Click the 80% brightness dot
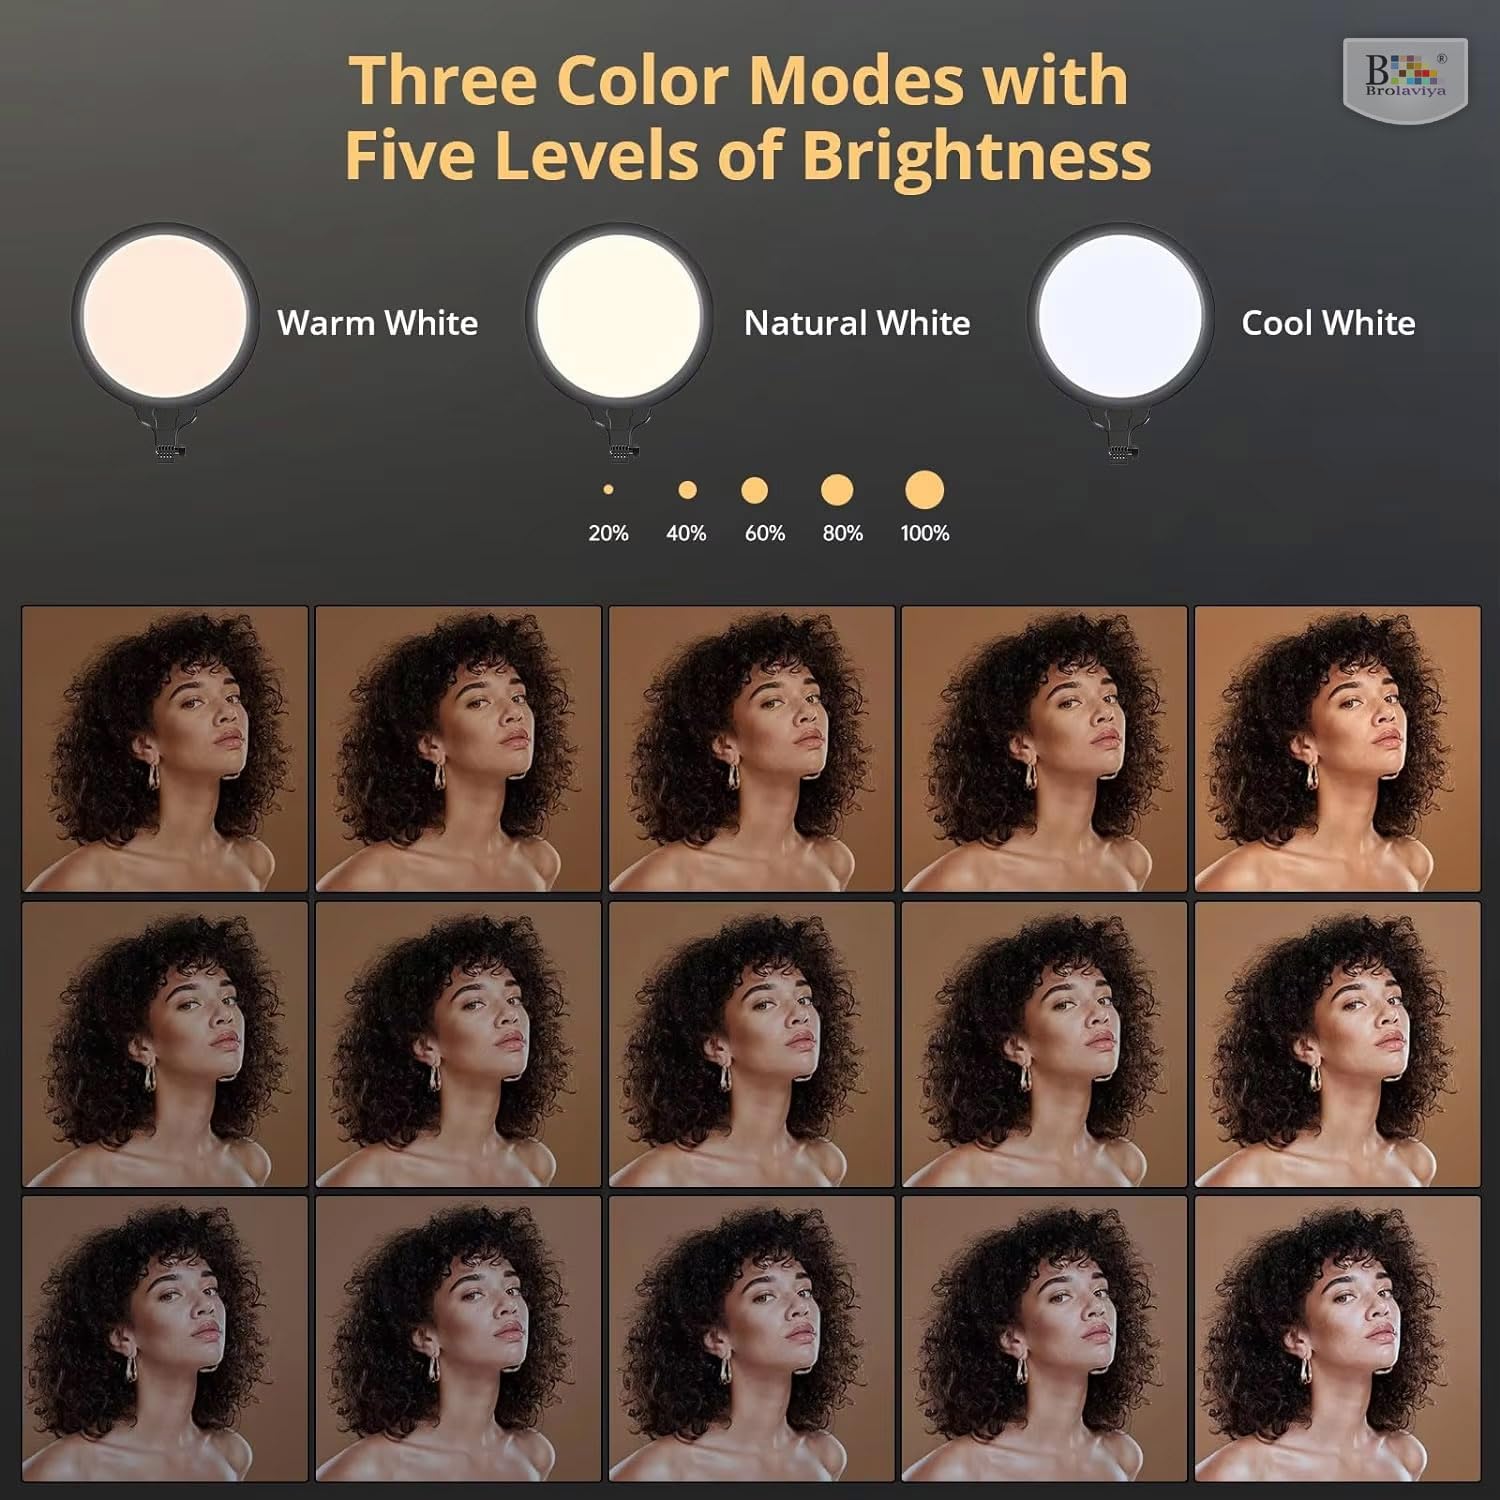 pos(837,490)
